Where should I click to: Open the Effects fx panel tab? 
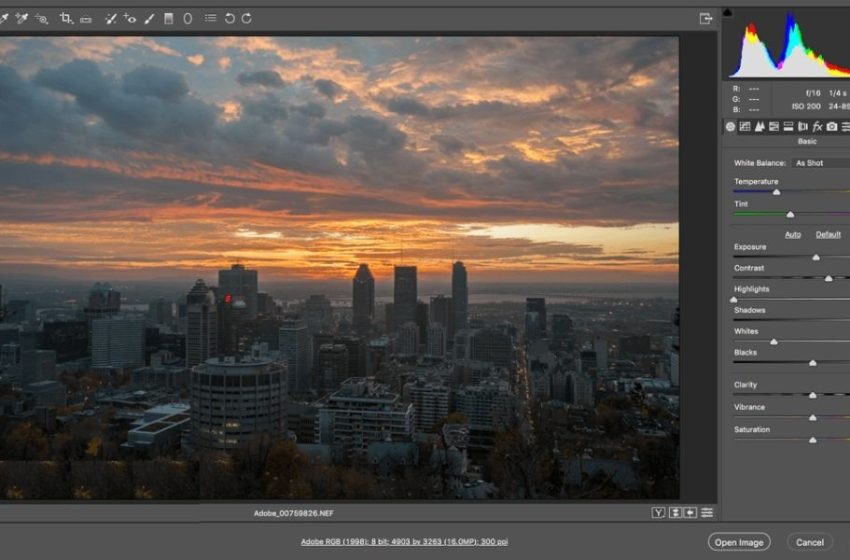tap(817, 126)
